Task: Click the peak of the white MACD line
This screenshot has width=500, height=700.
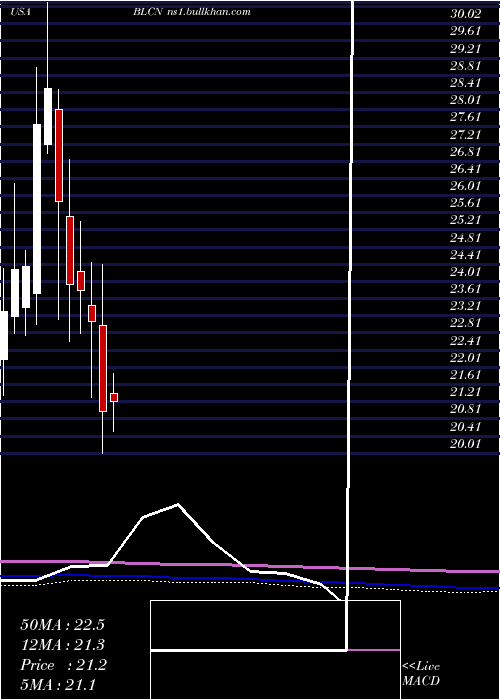Action: [178, 504]
